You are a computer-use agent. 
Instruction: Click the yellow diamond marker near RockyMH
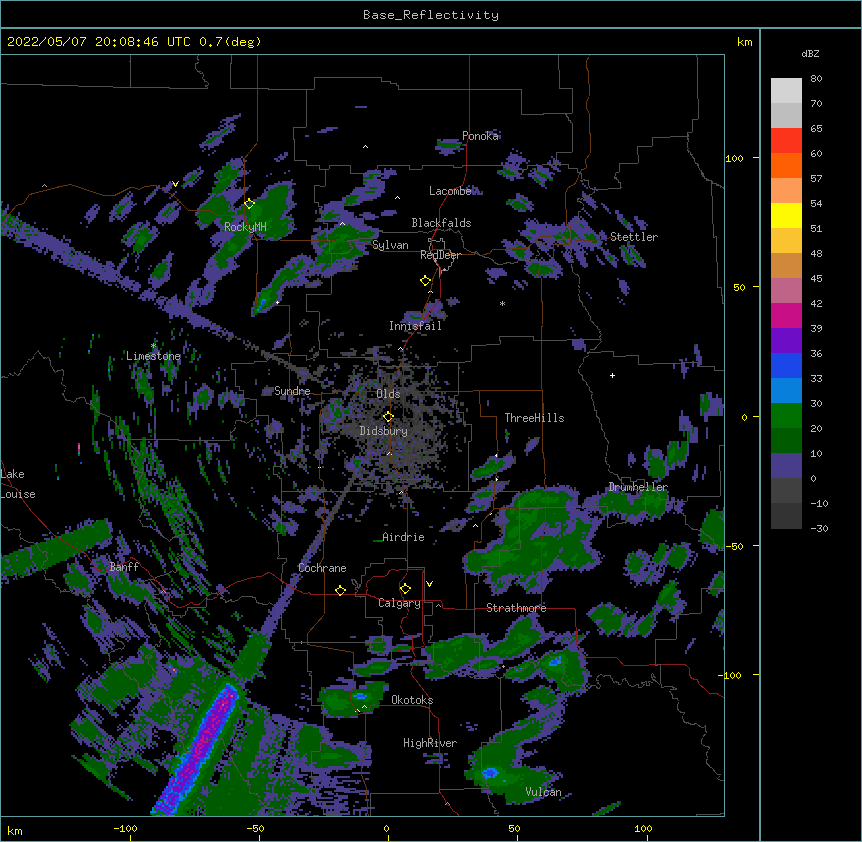click(250, 204)
